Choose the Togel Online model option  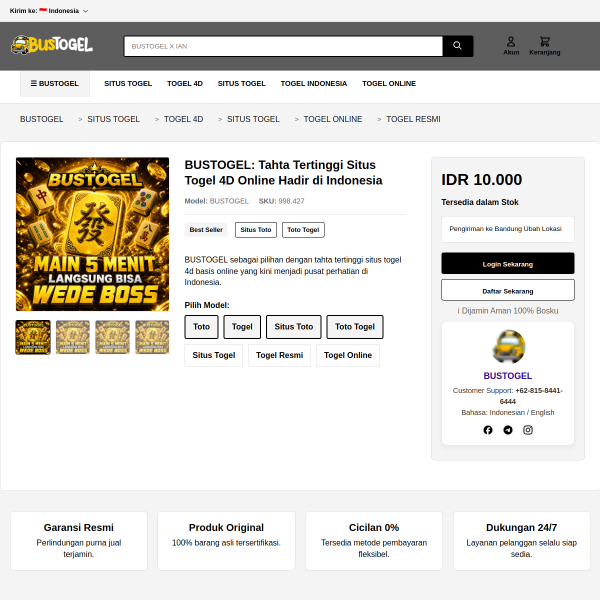(348, 355)
